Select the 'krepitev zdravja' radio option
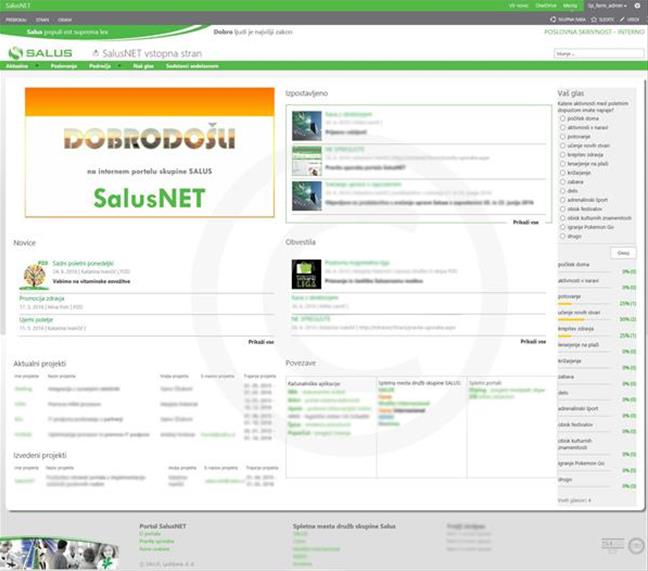The image size is (648, 571). 562,155
